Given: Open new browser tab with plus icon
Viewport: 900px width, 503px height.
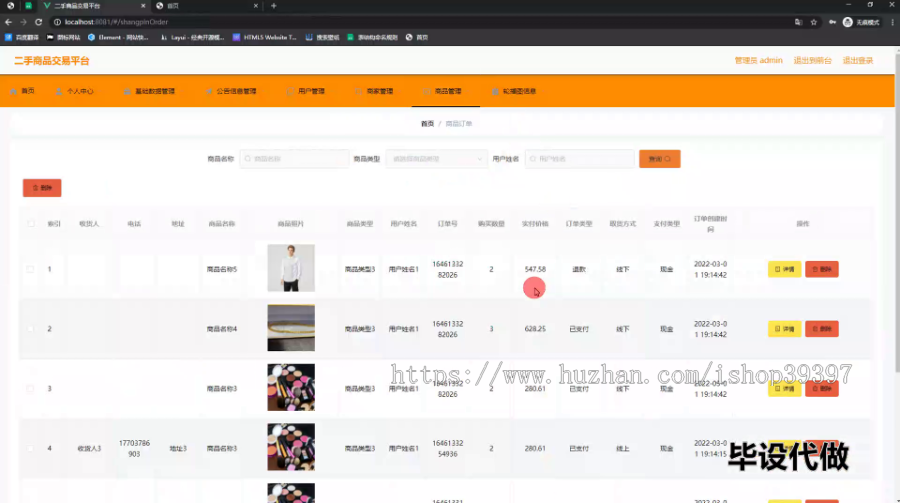Looking at the screenshot, I should point(274,6).
